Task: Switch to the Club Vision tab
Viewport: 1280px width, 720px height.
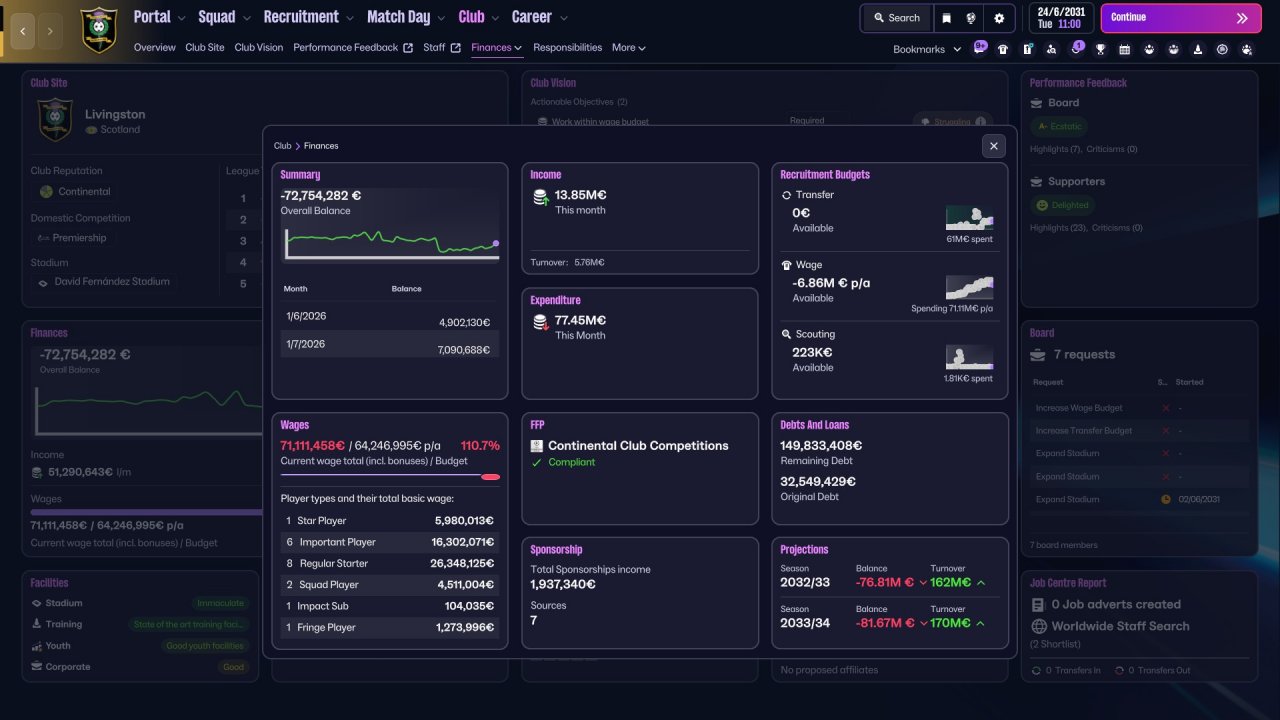Action: tap(259, 48)
